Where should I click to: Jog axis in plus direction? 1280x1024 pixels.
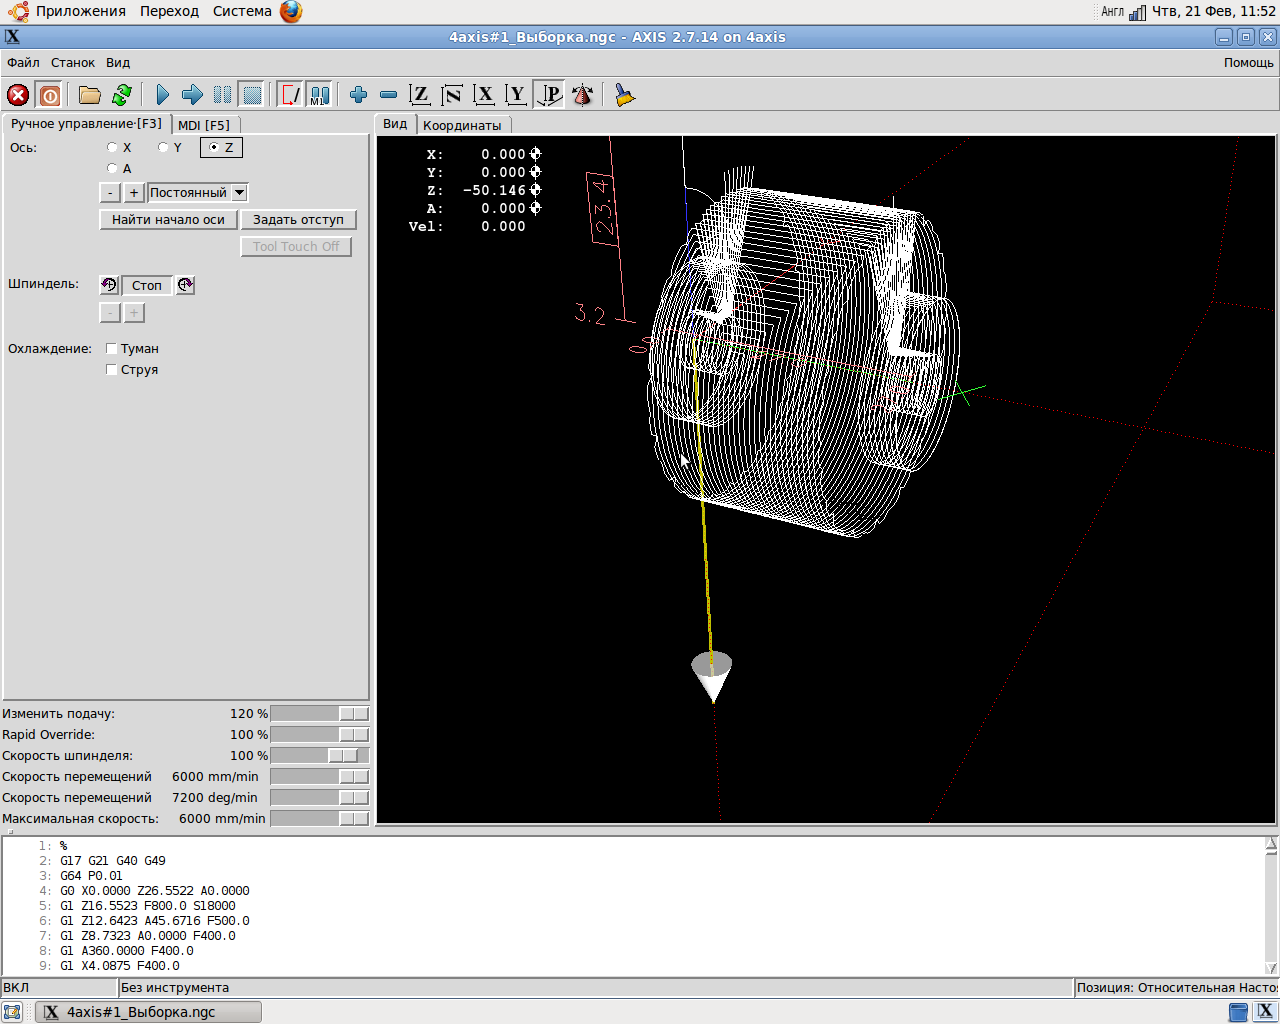(134, 193)
